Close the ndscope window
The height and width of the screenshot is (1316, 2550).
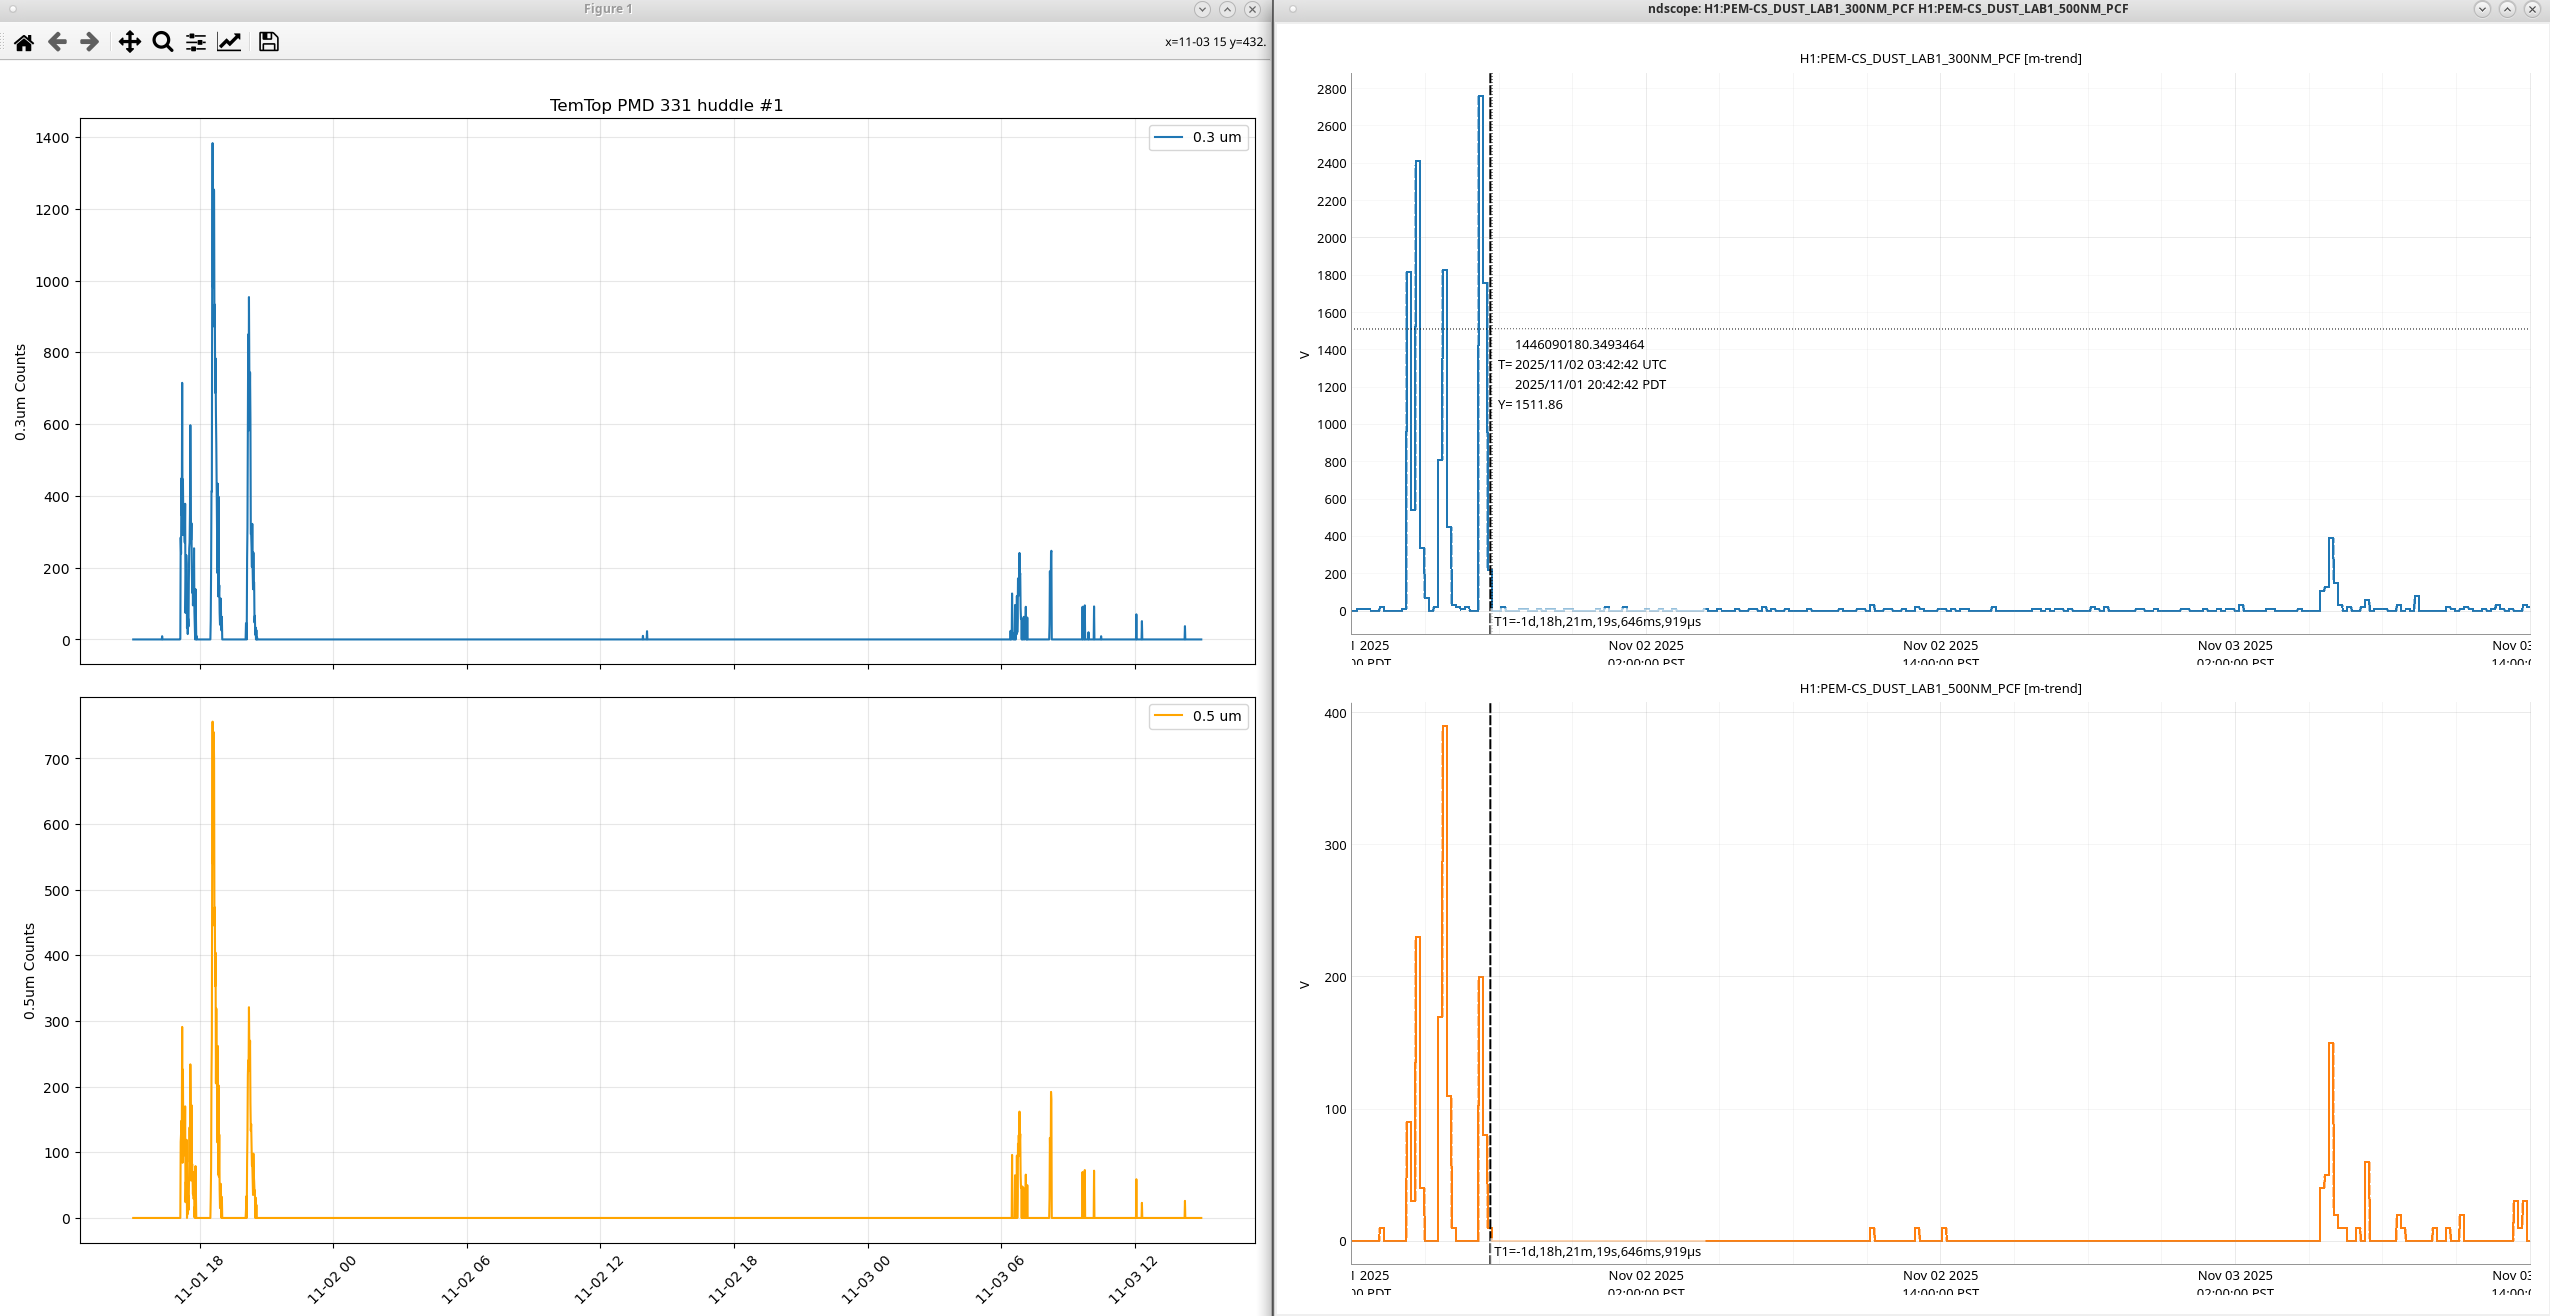2532,9
